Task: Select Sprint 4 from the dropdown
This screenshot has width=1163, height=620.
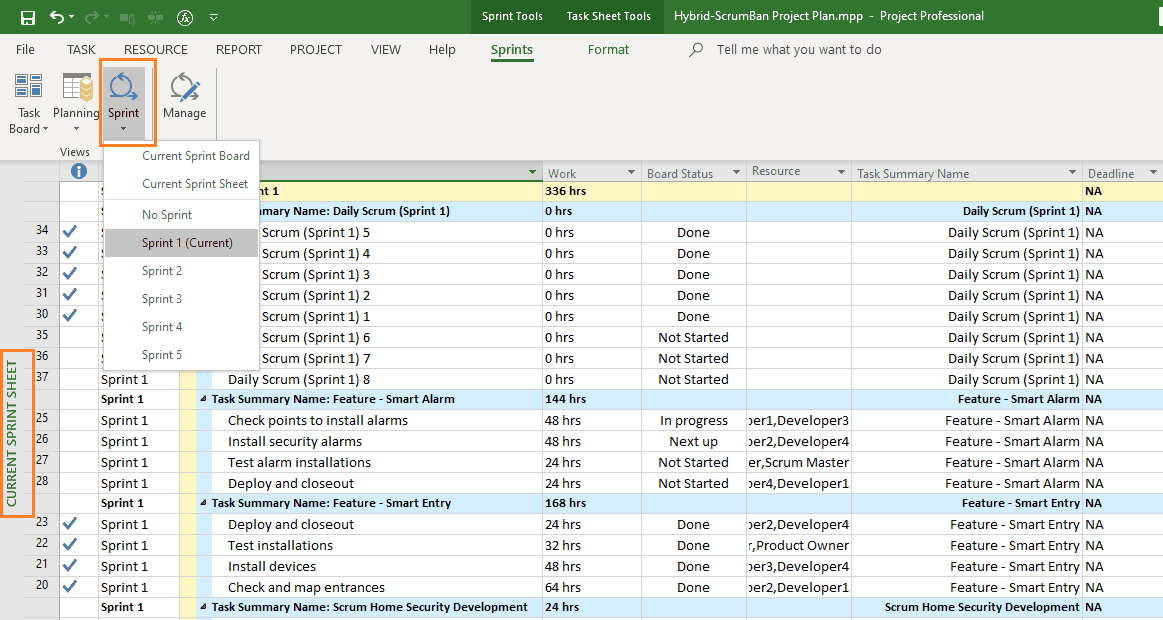Action: (x=162, y=327)
